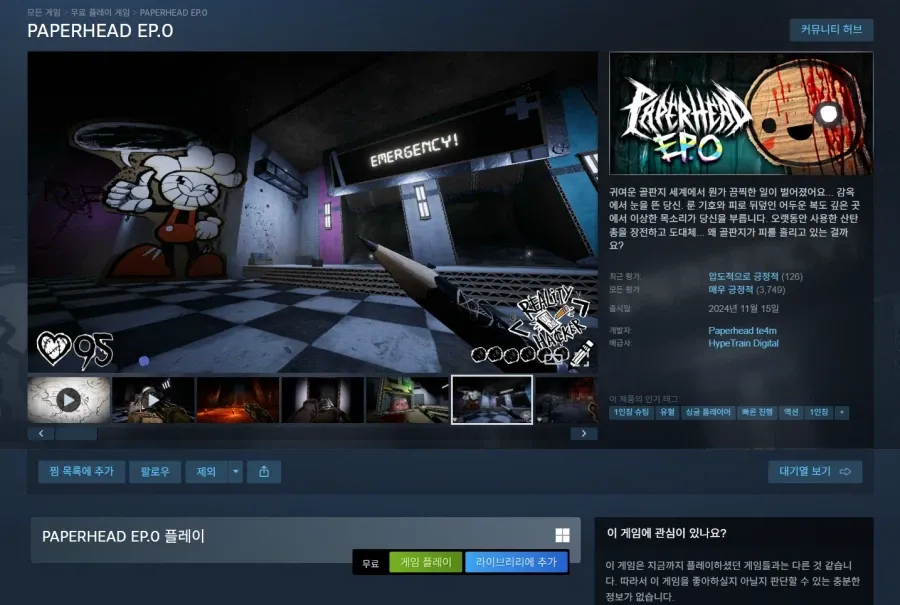
Task: Select the 1인칭 슈팅 tag
Action: 631,412
